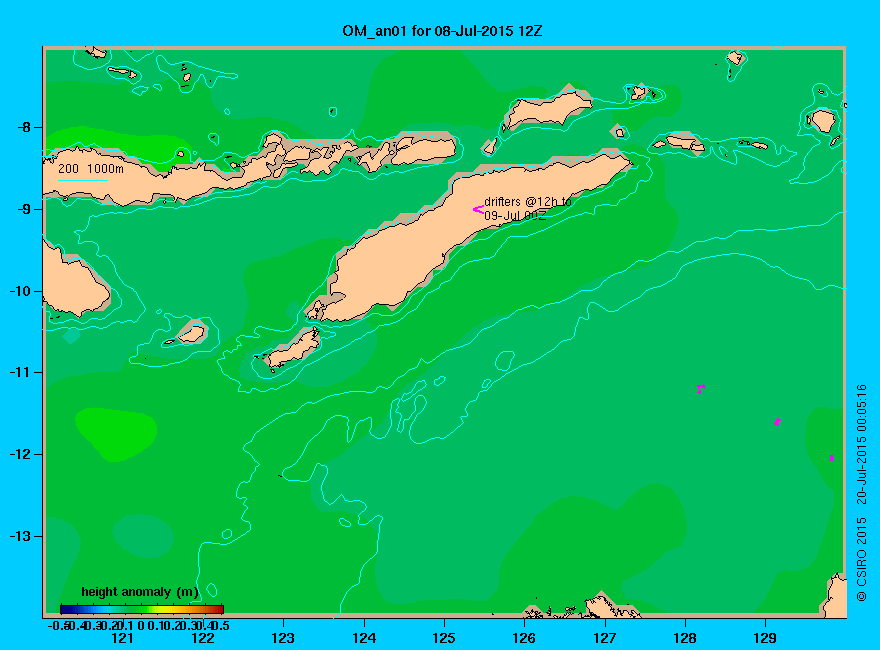
Task: Click the small Savu island near longitude 122
Action: click(x=191, y=335)
